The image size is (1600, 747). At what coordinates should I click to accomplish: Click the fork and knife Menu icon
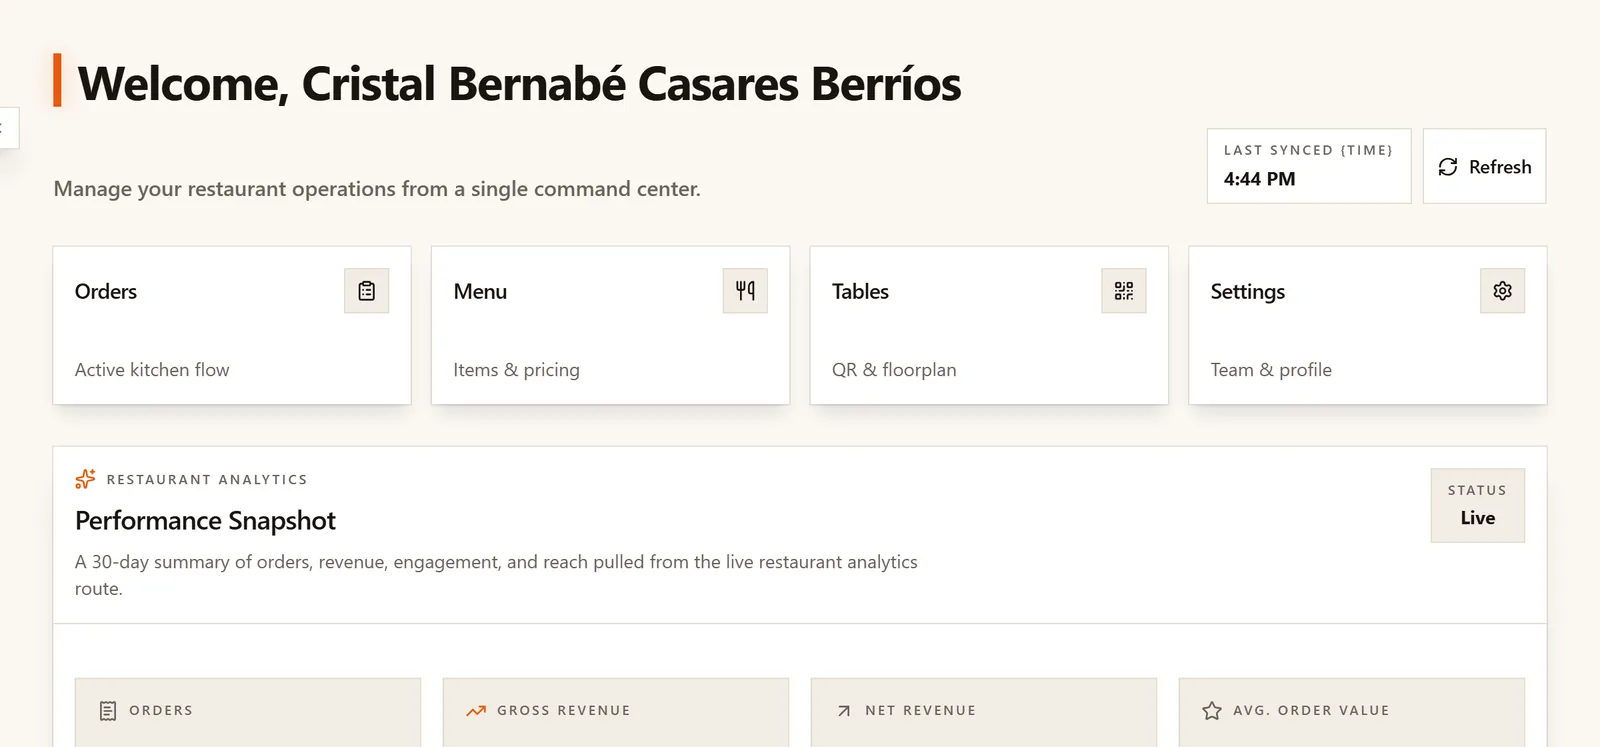(745, 291)
